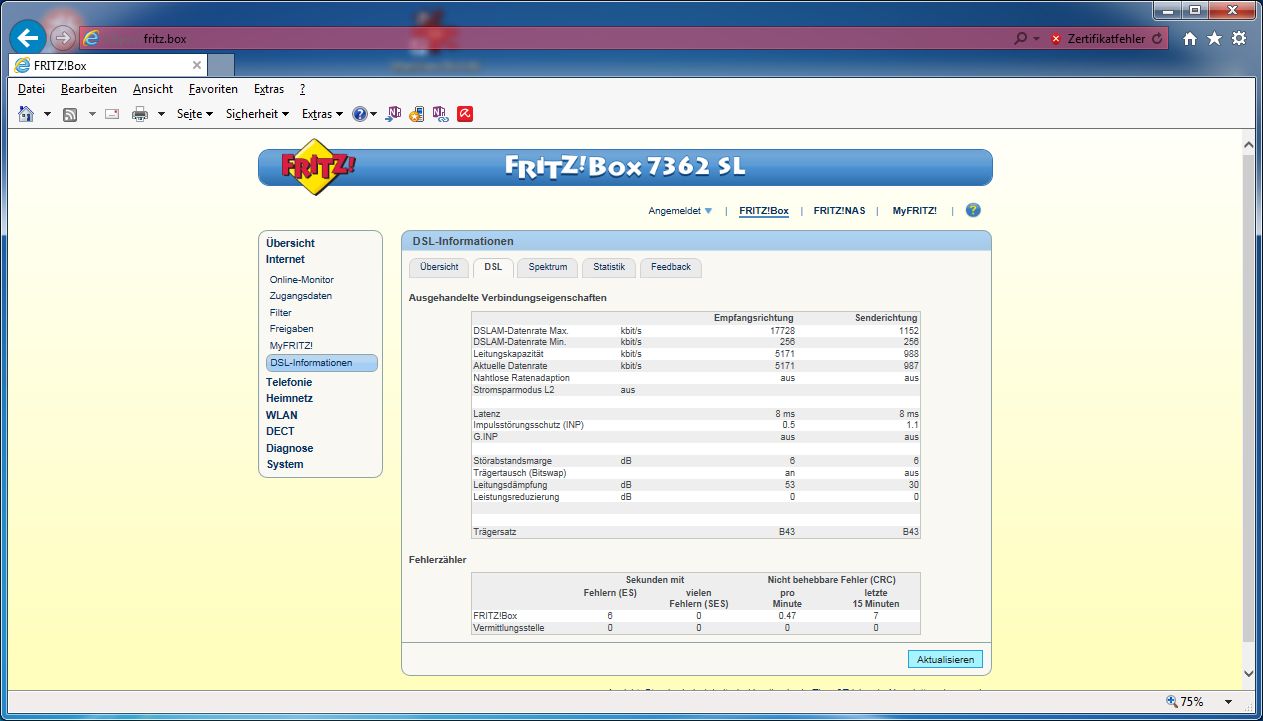Screen dimensions: 1263x721
Task: Click the round help icon next to MyFRITZ!
Action: pyautogui.click(x=973, y=210)
